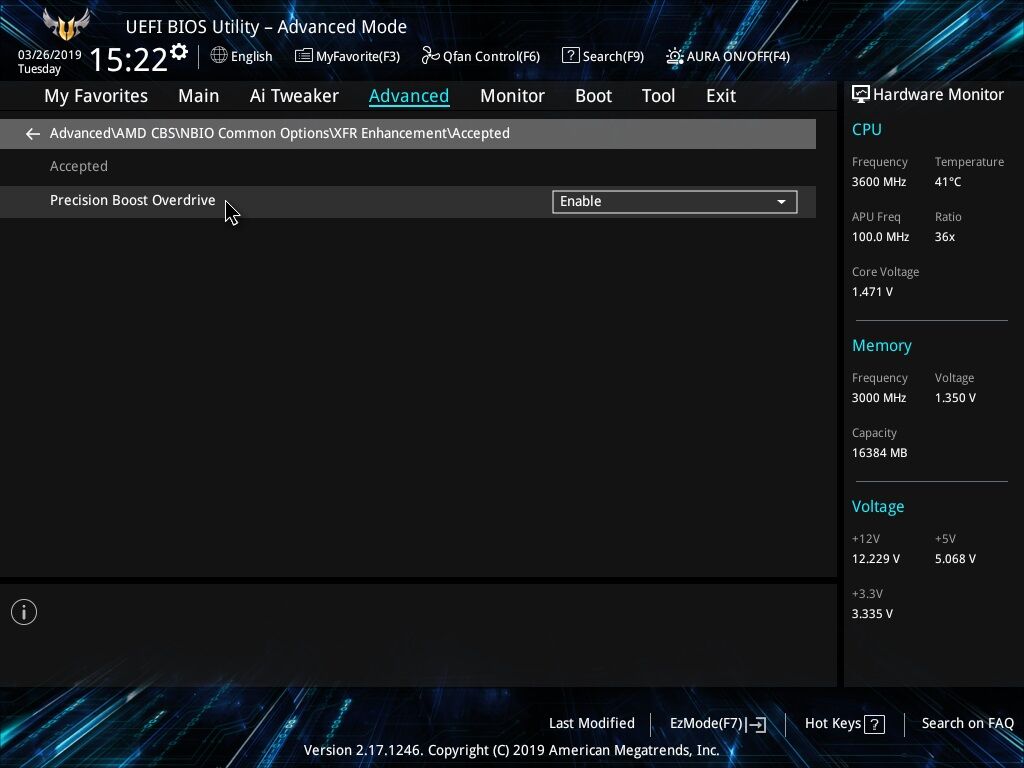Click the APU Freq value 100.0 MHz

coord(880,237)
